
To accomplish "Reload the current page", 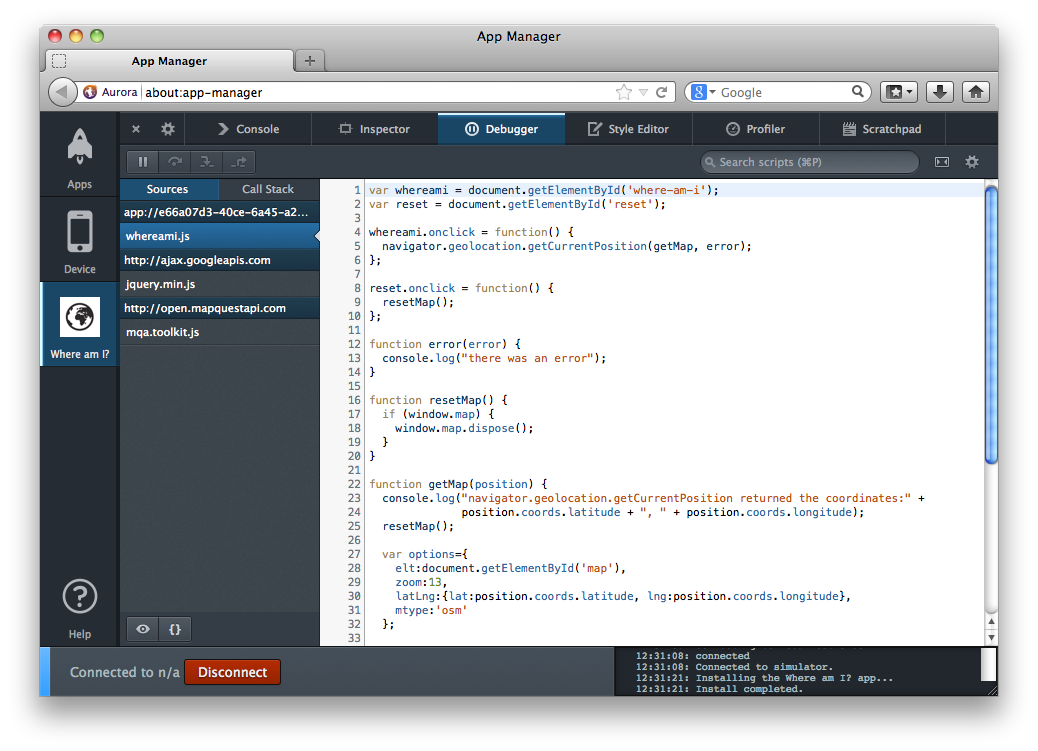I will (x=661, y=92).
